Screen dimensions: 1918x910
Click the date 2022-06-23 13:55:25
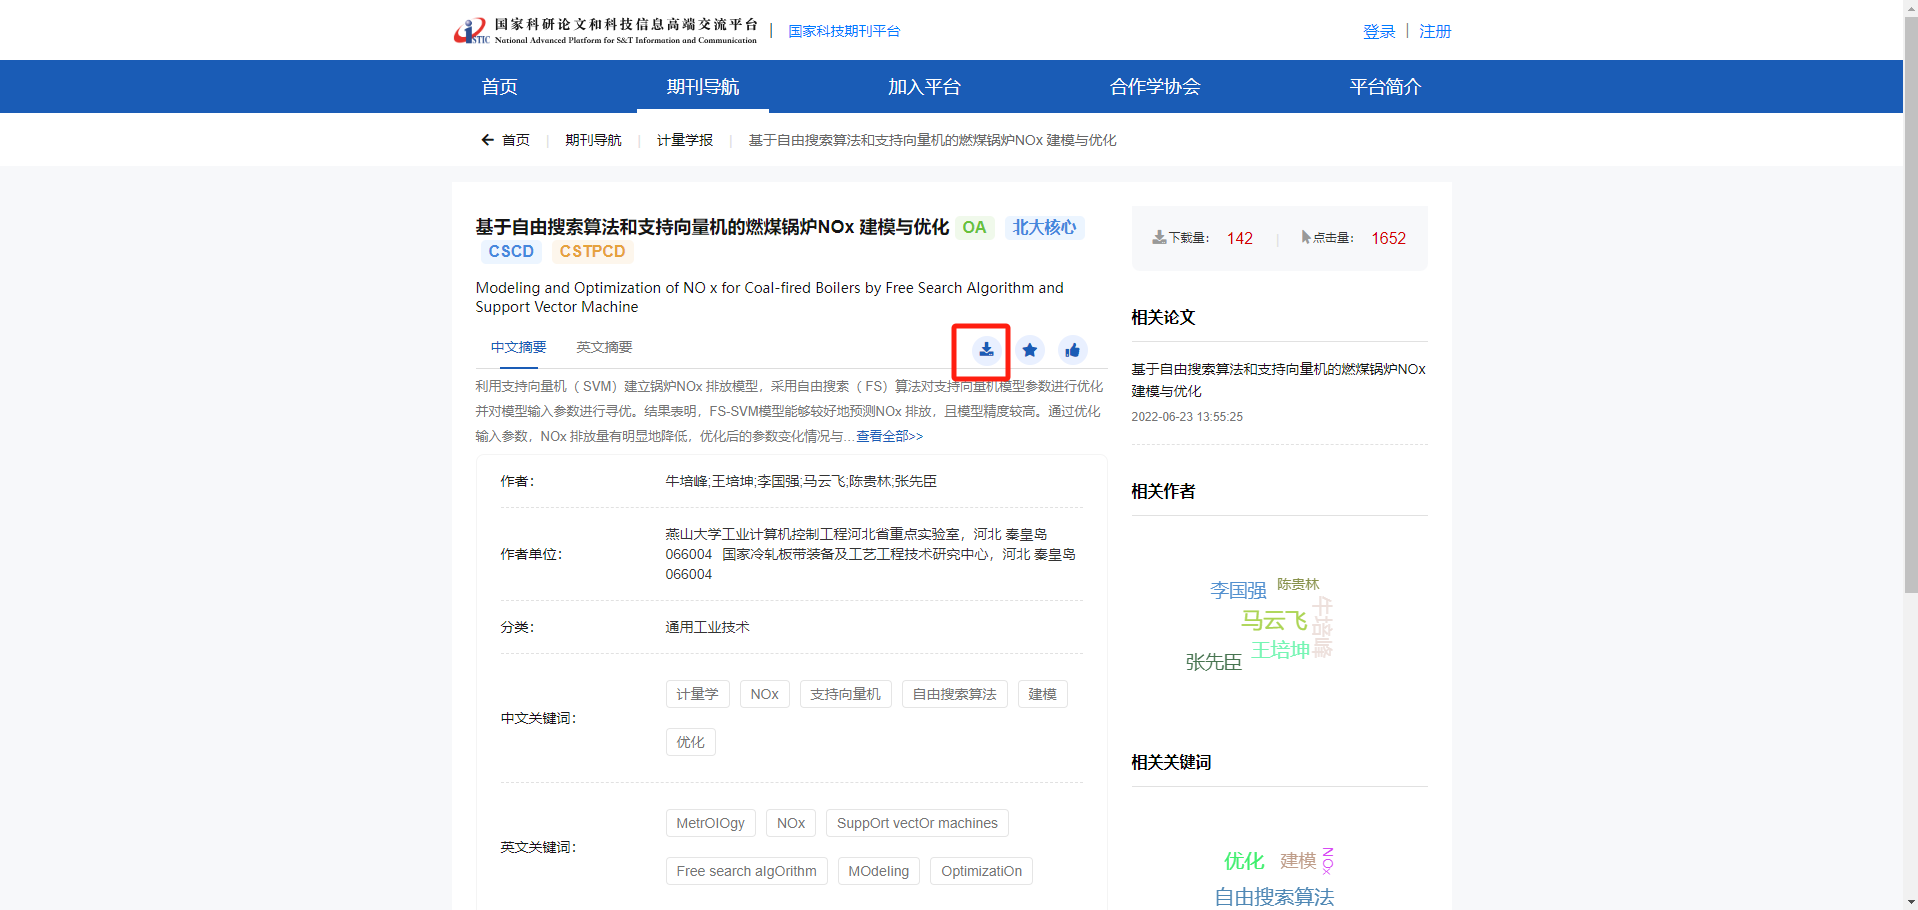[1187, 417]
